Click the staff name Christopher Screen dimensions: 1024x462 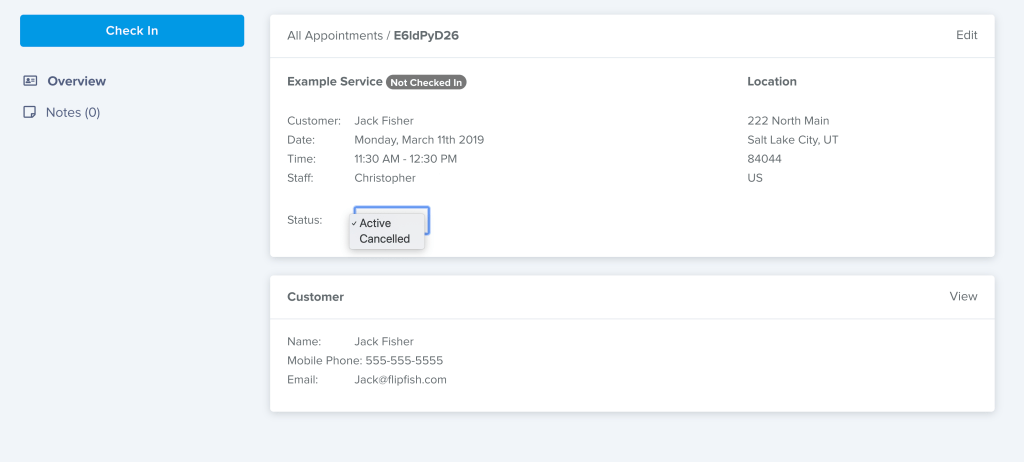[385, 178]
